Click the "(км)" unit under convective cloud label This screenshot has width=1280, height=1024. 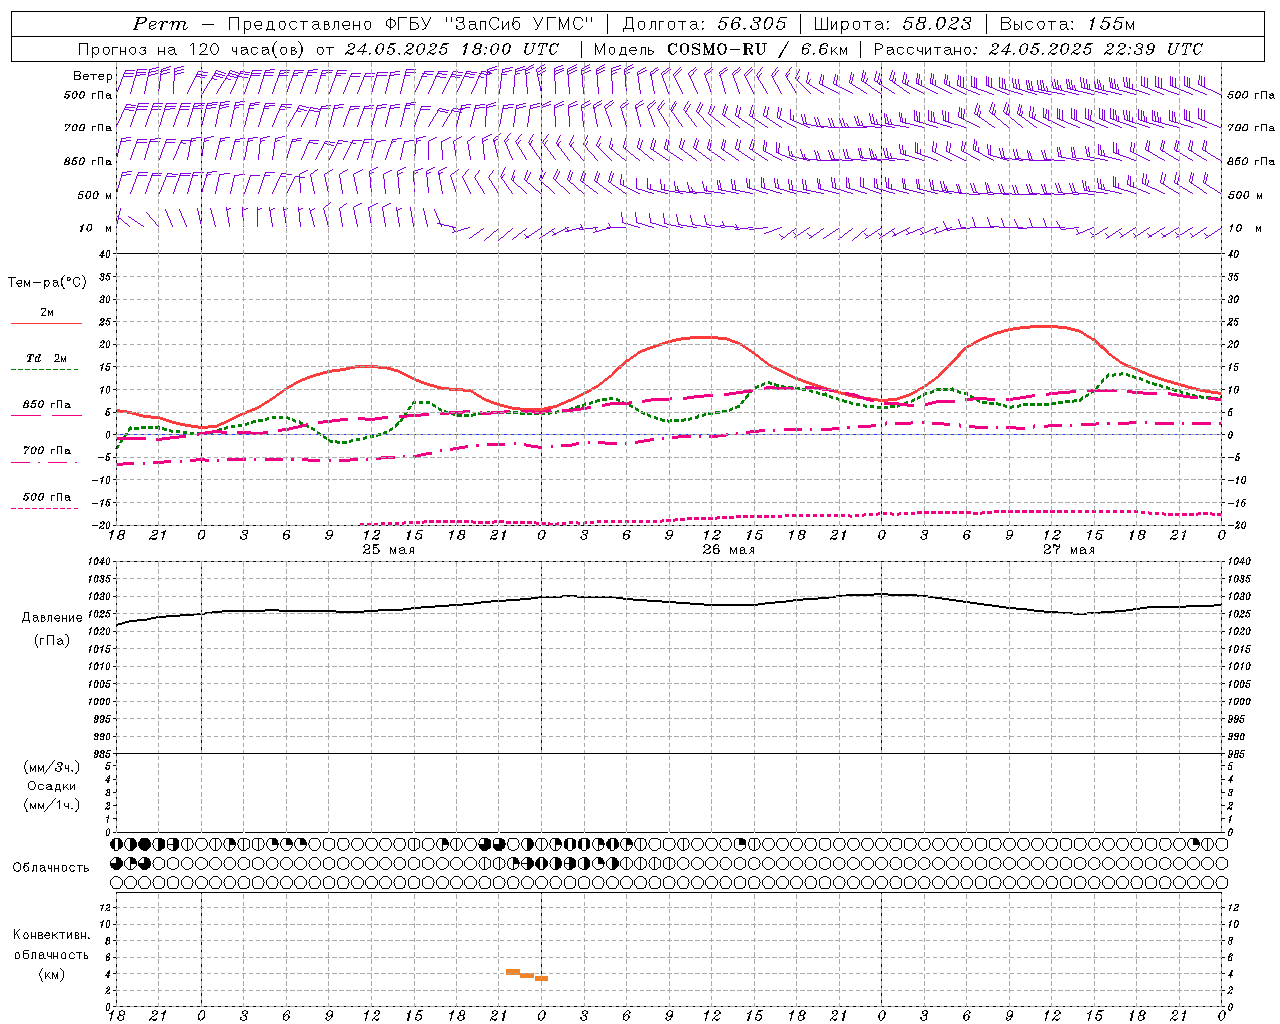(x=52, y=974)
